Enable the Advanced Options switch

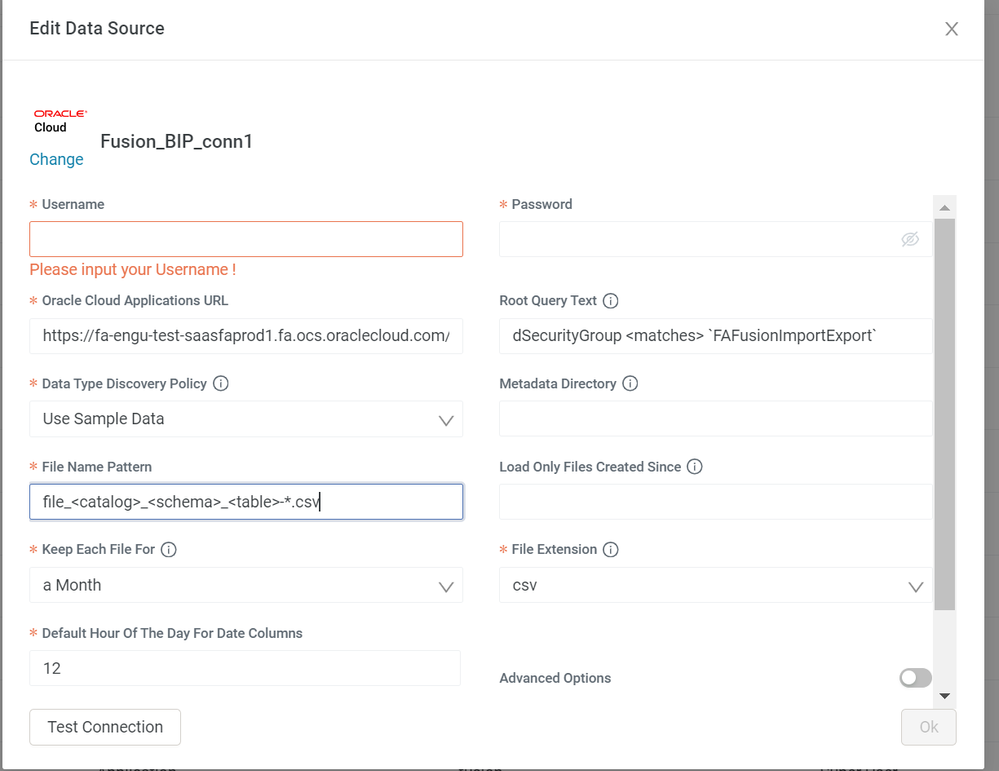pos(915,678)
